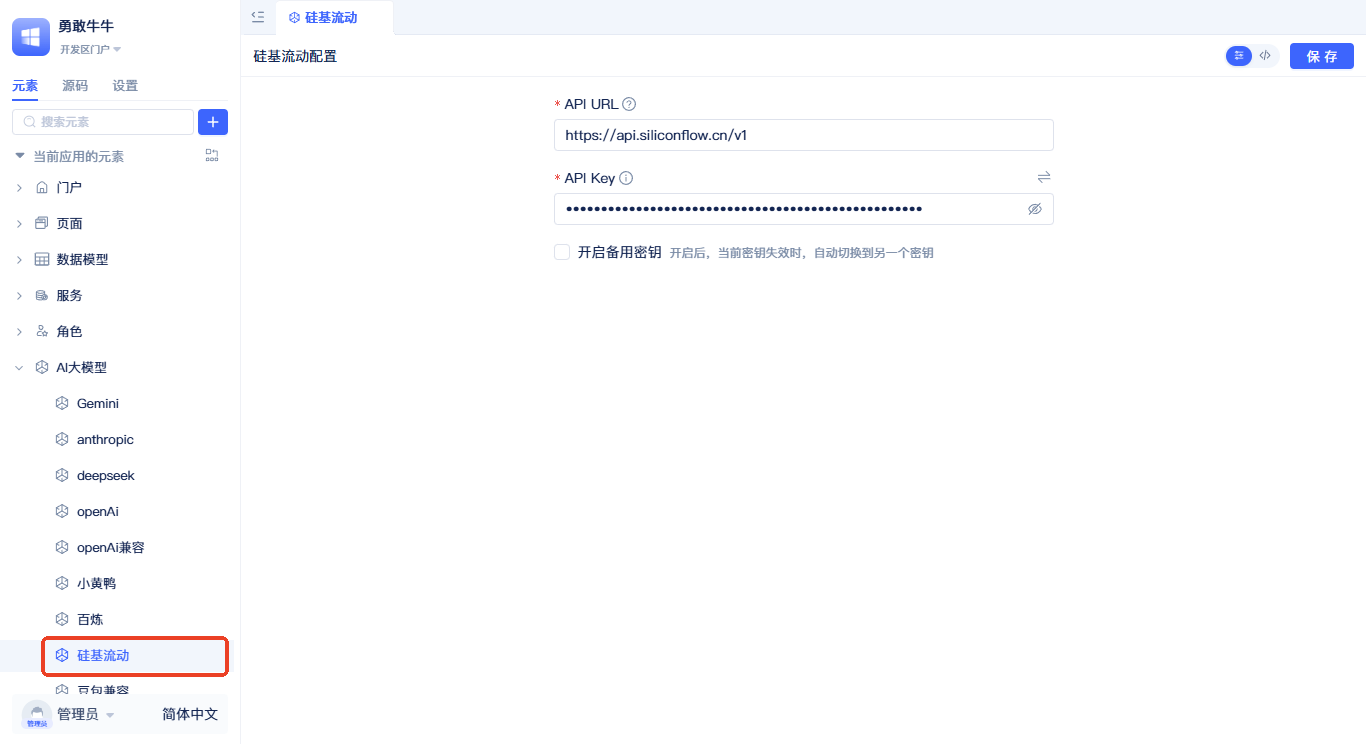Viewport: 1366px width, 744px height.
Task: Click the API URL help question icon
Action: [x=629, y=104]
